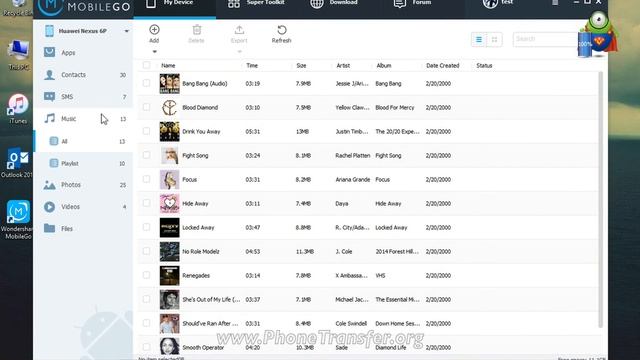Viewport: 640px width, 360px height.
Task: Toggle the select-all checkbox in header
Action: pyautogui.click(x=147, y=65)
